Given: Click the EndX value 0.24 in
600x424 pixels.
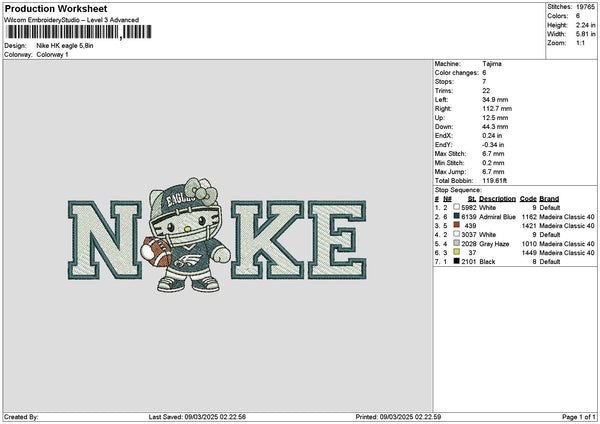Looking at the screenshot, I should 492,136.
